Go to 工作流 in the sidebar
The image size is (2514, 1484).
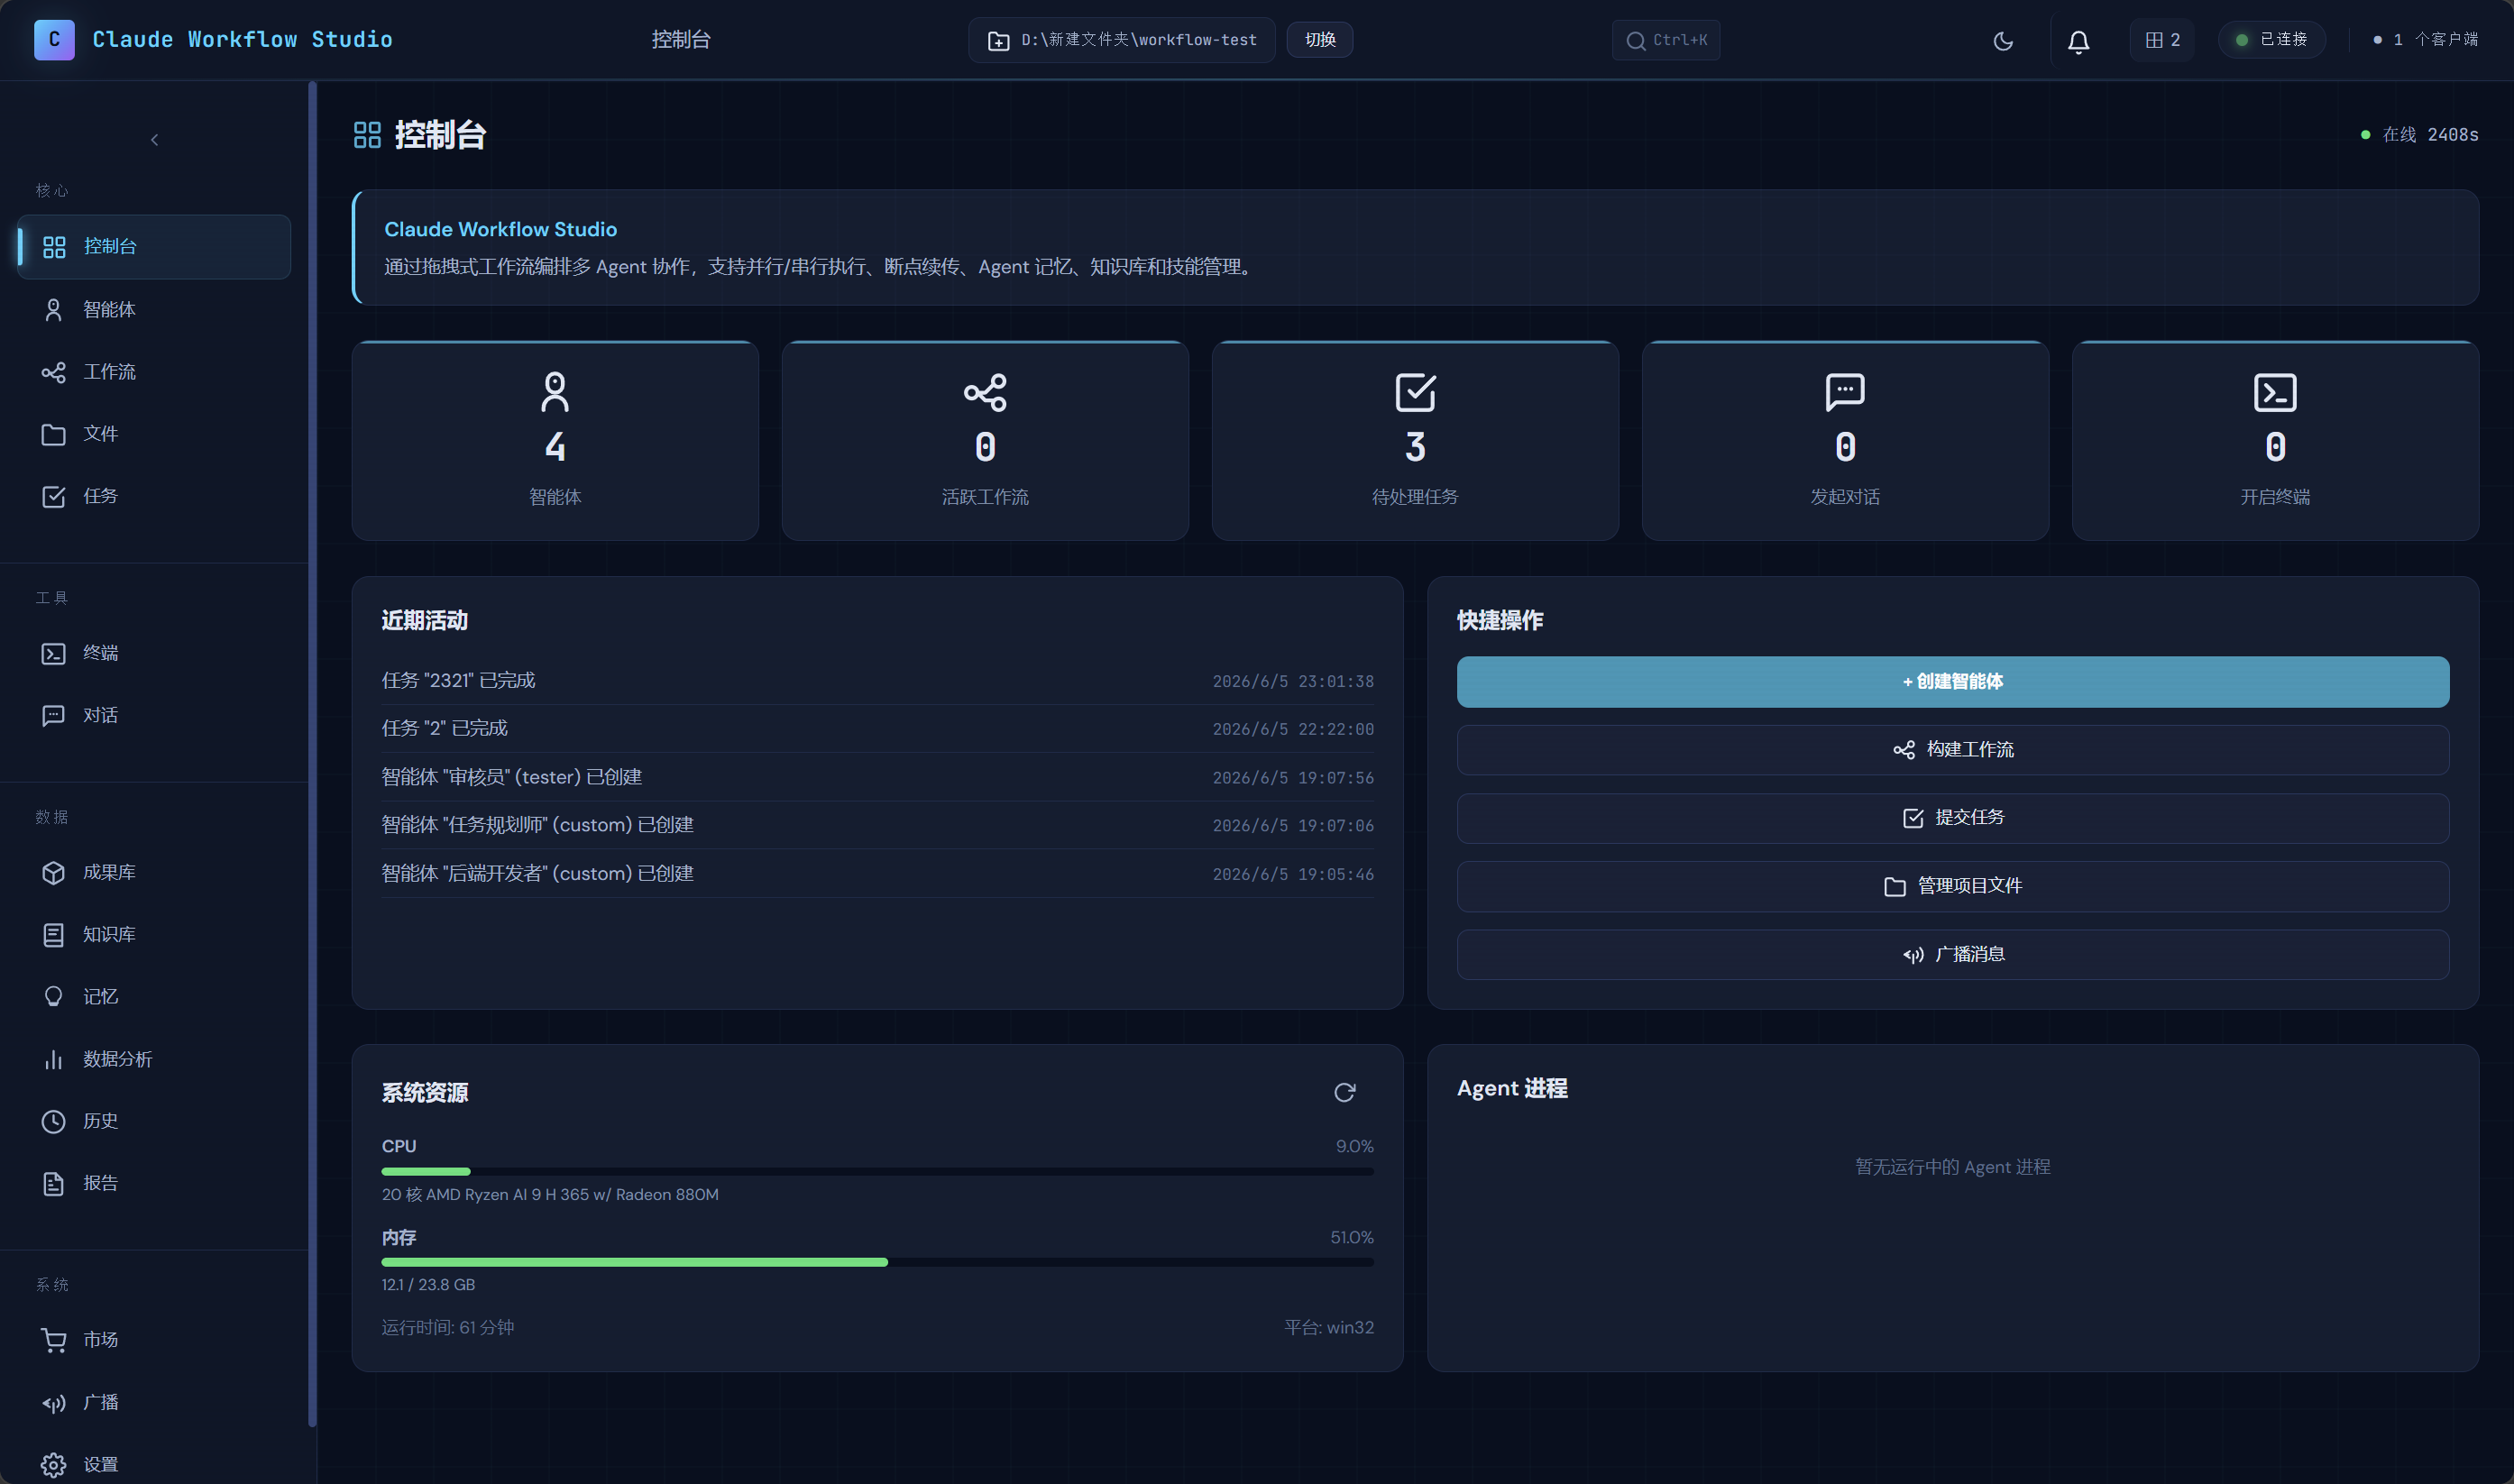[x=154, y=372]
